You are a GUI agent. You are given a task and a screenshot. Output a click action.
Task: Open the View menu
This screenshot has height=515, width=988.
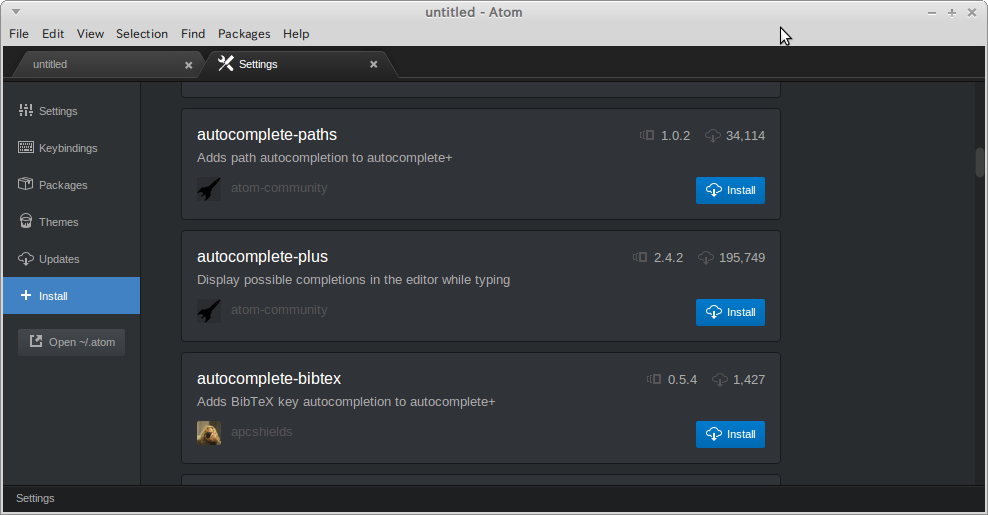point(90,34)
